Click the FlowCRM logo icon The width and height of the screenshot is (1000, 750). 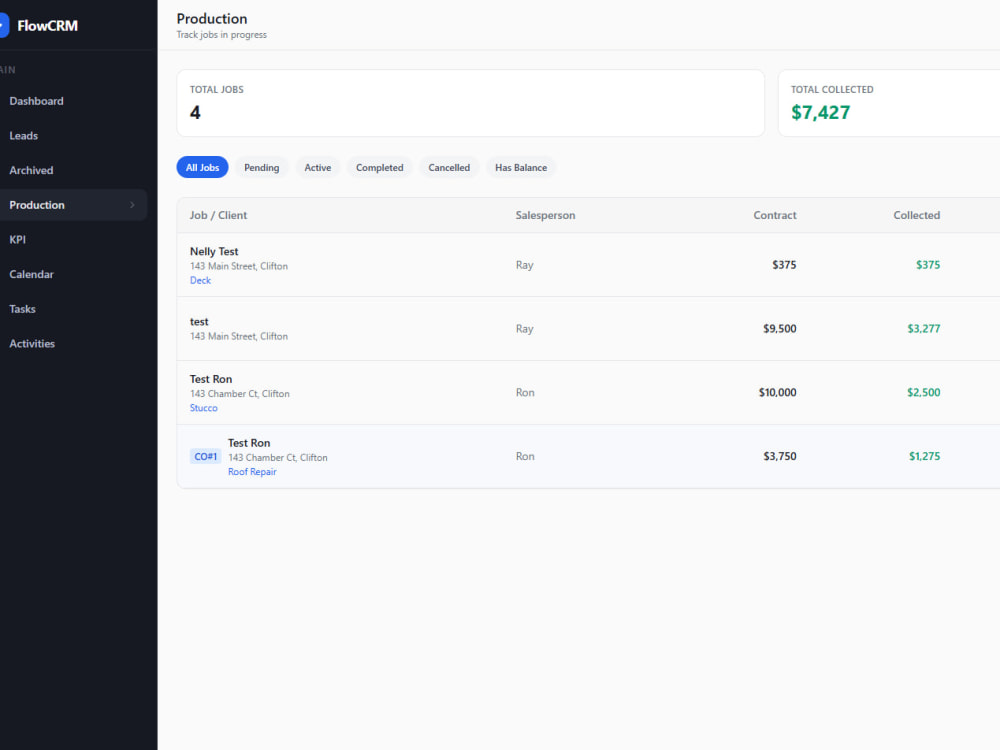4,26
